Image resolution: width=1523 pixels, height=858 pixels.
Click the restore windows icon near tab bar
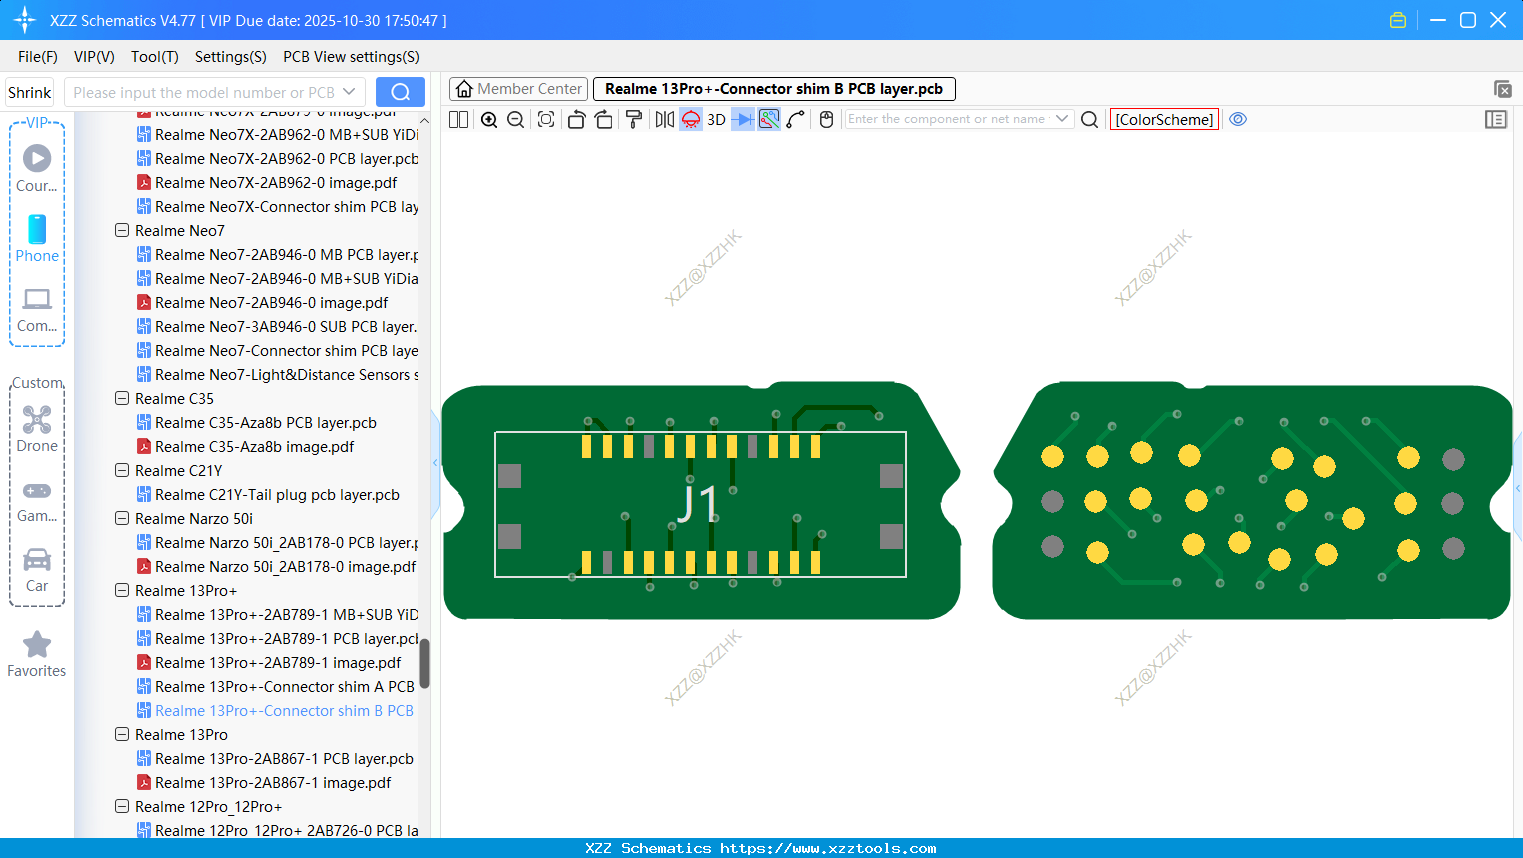coord(1502,89)
